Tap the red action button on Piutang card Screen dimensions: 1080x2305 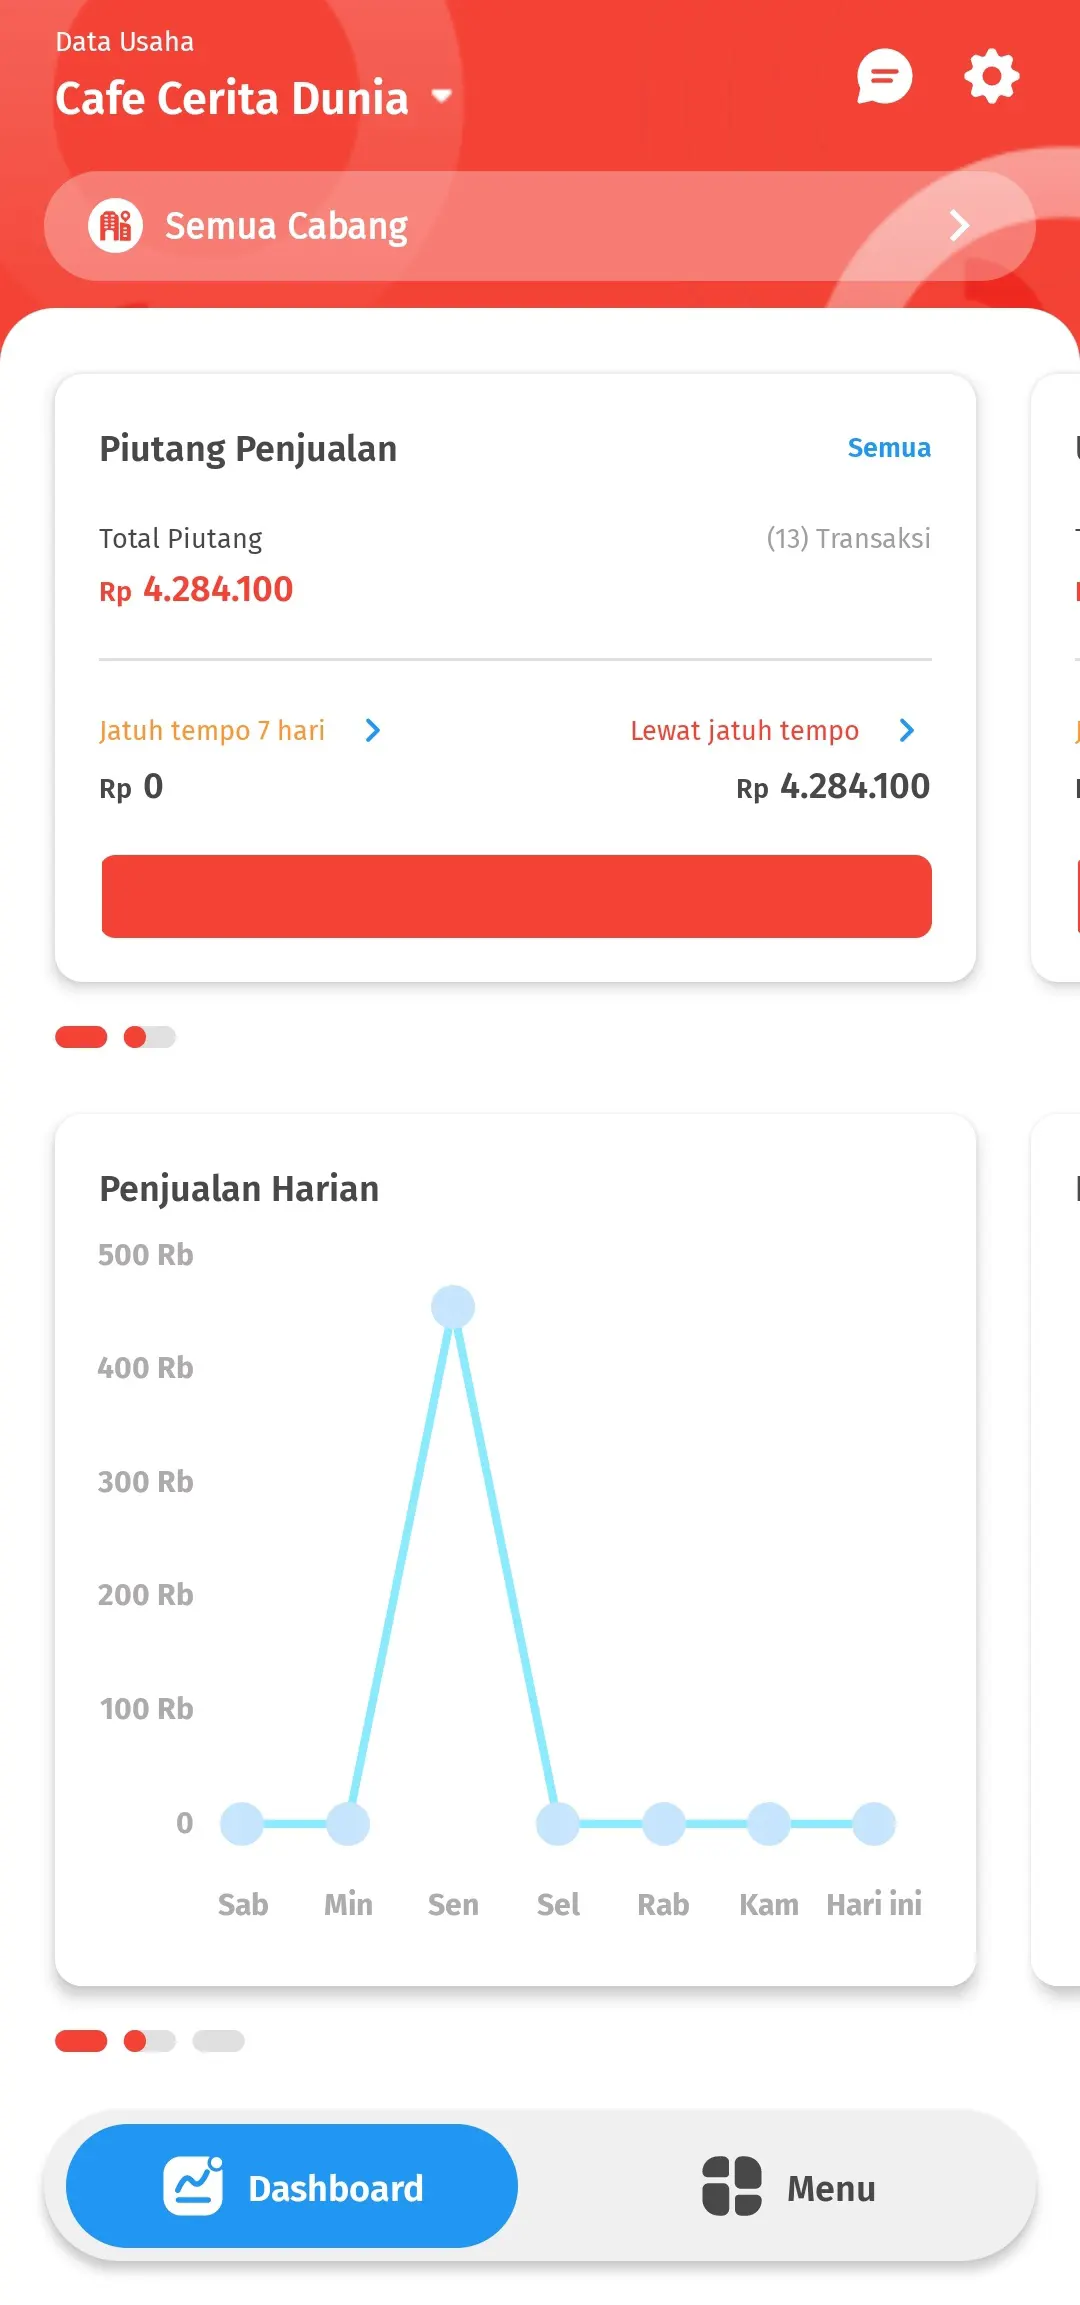point(515,897)
